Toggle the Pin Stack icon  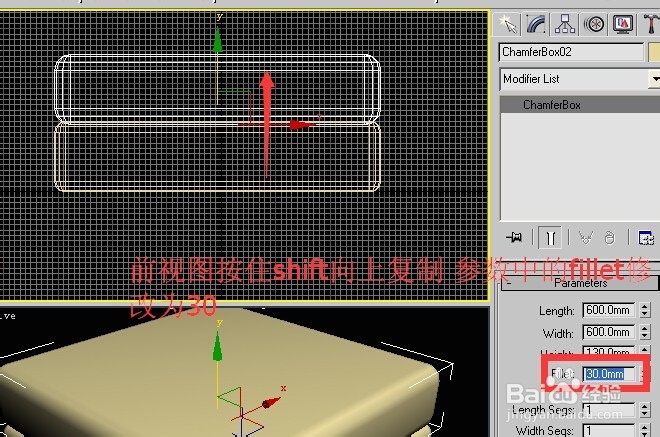click(x=514, y=238)
